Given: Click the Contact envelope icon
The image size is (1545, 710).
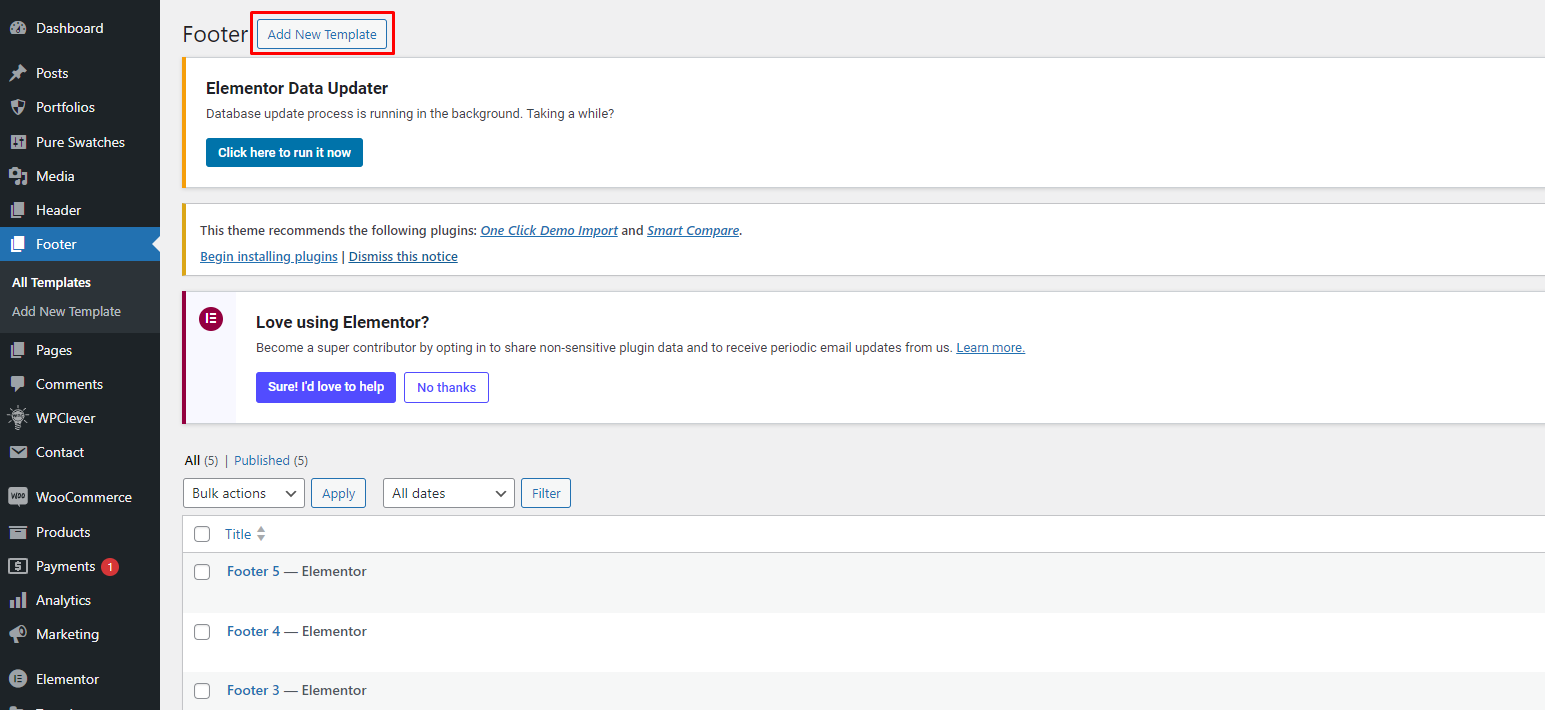Looking at the screenshot, I should pos(18,452).
